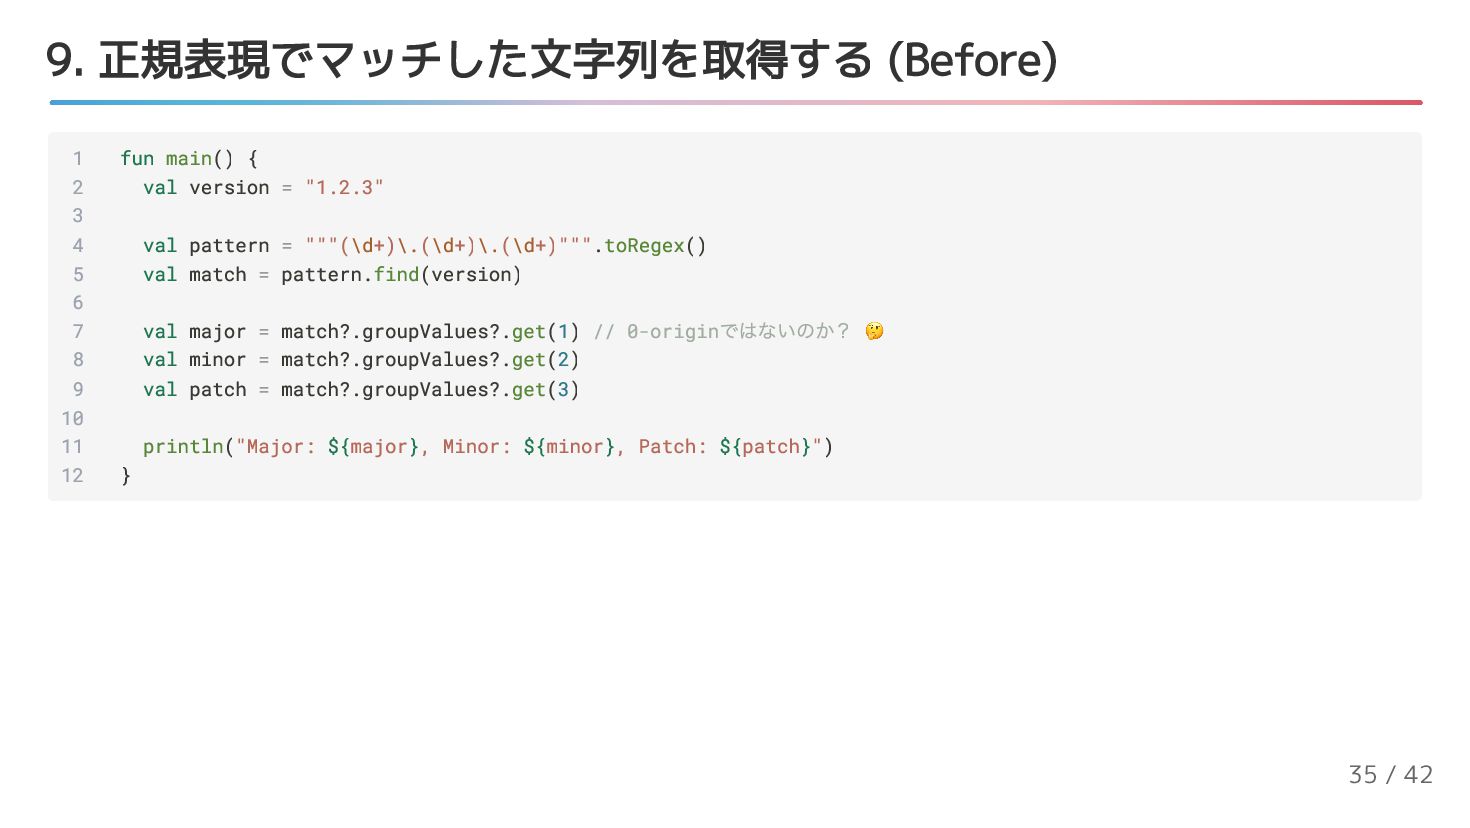Image resolution: width=1470 pixels, height=828 pixels.
Task: Click the page number 35 / 42
Action: coord(1390,774)
